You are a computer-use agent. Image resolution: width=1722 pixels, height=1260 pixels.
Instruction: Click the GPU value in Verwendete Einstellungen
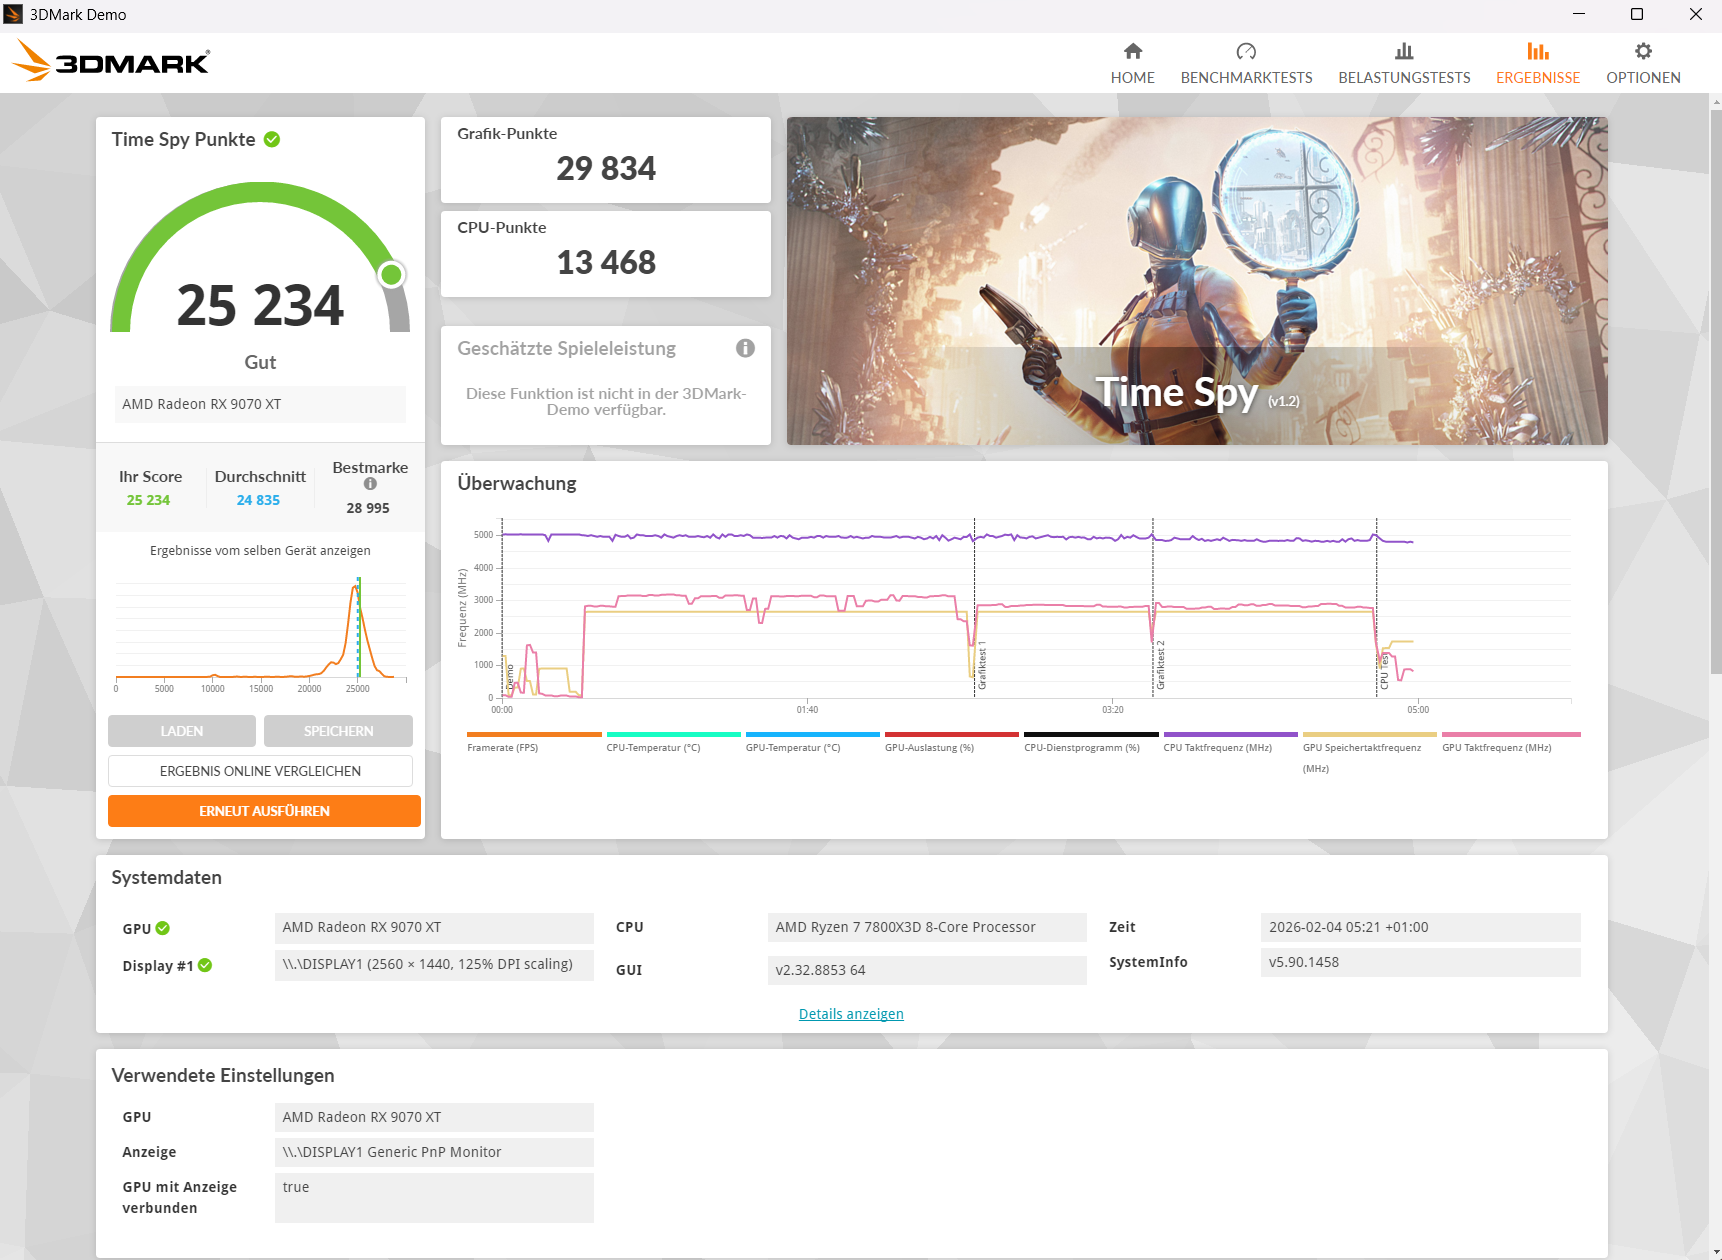(434, 1117)
